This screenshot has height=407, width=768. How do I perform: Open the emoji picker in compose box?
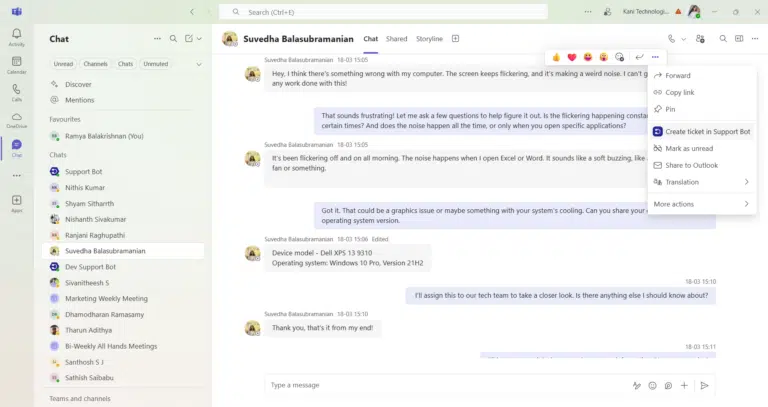653,385
